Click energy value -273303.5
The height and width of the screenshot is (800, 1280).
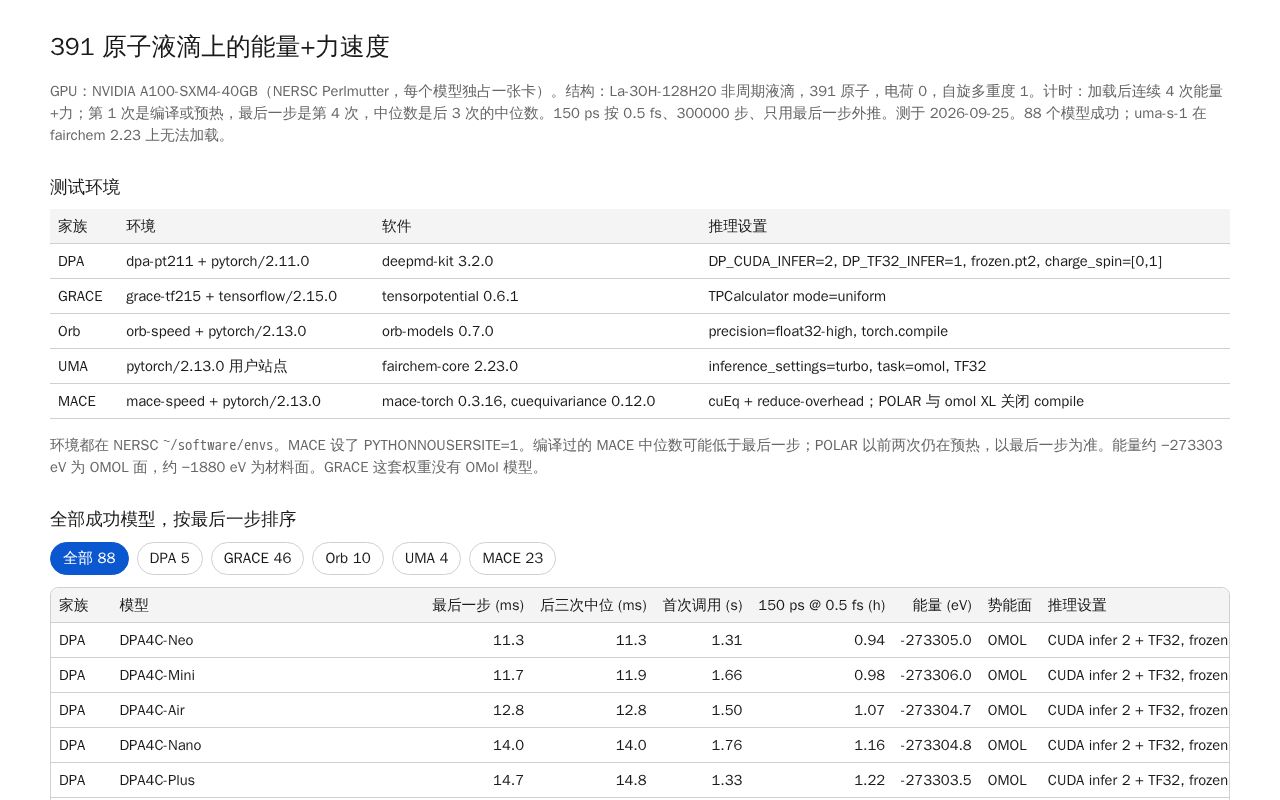coord(935,780)
